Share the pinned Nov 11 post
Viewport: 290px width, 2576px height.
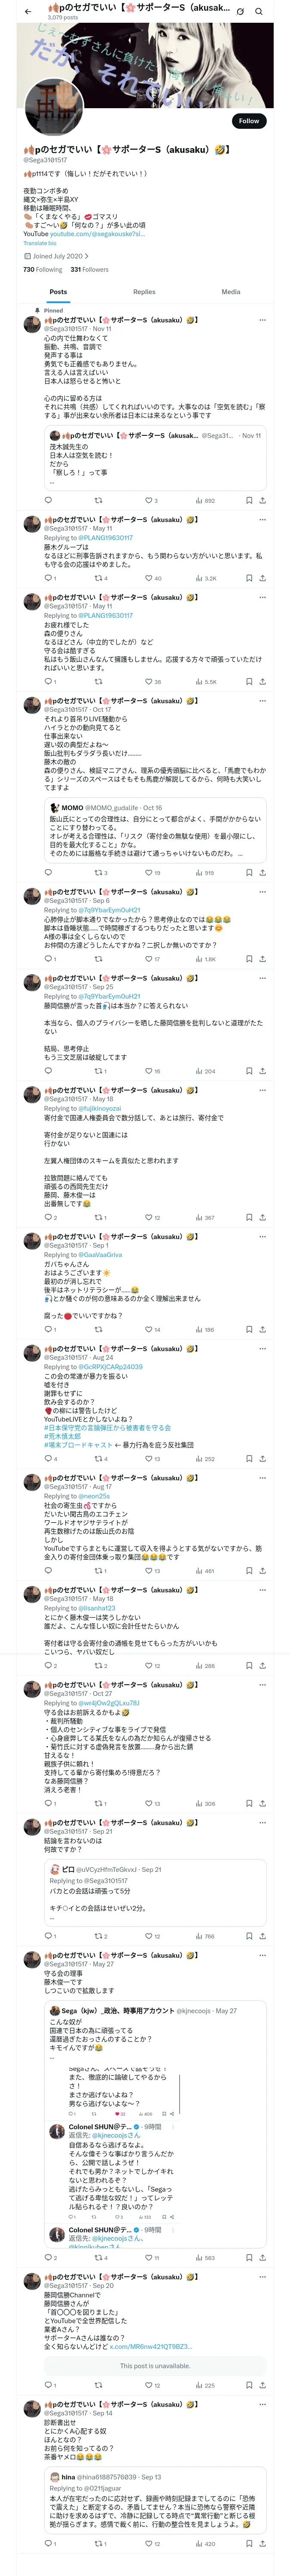pyautogui.click(x=262, y=500)
